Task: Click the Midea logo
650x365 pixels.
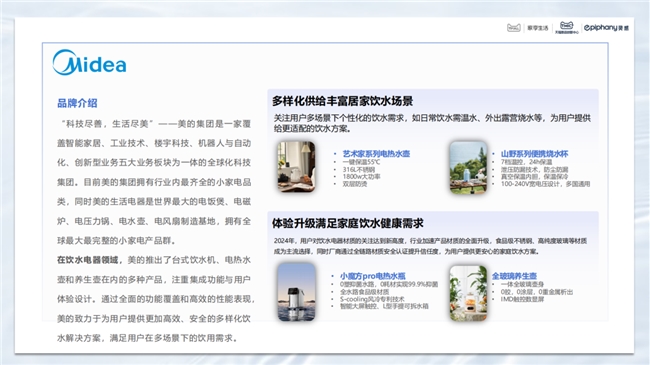Action: pos(90,63)
